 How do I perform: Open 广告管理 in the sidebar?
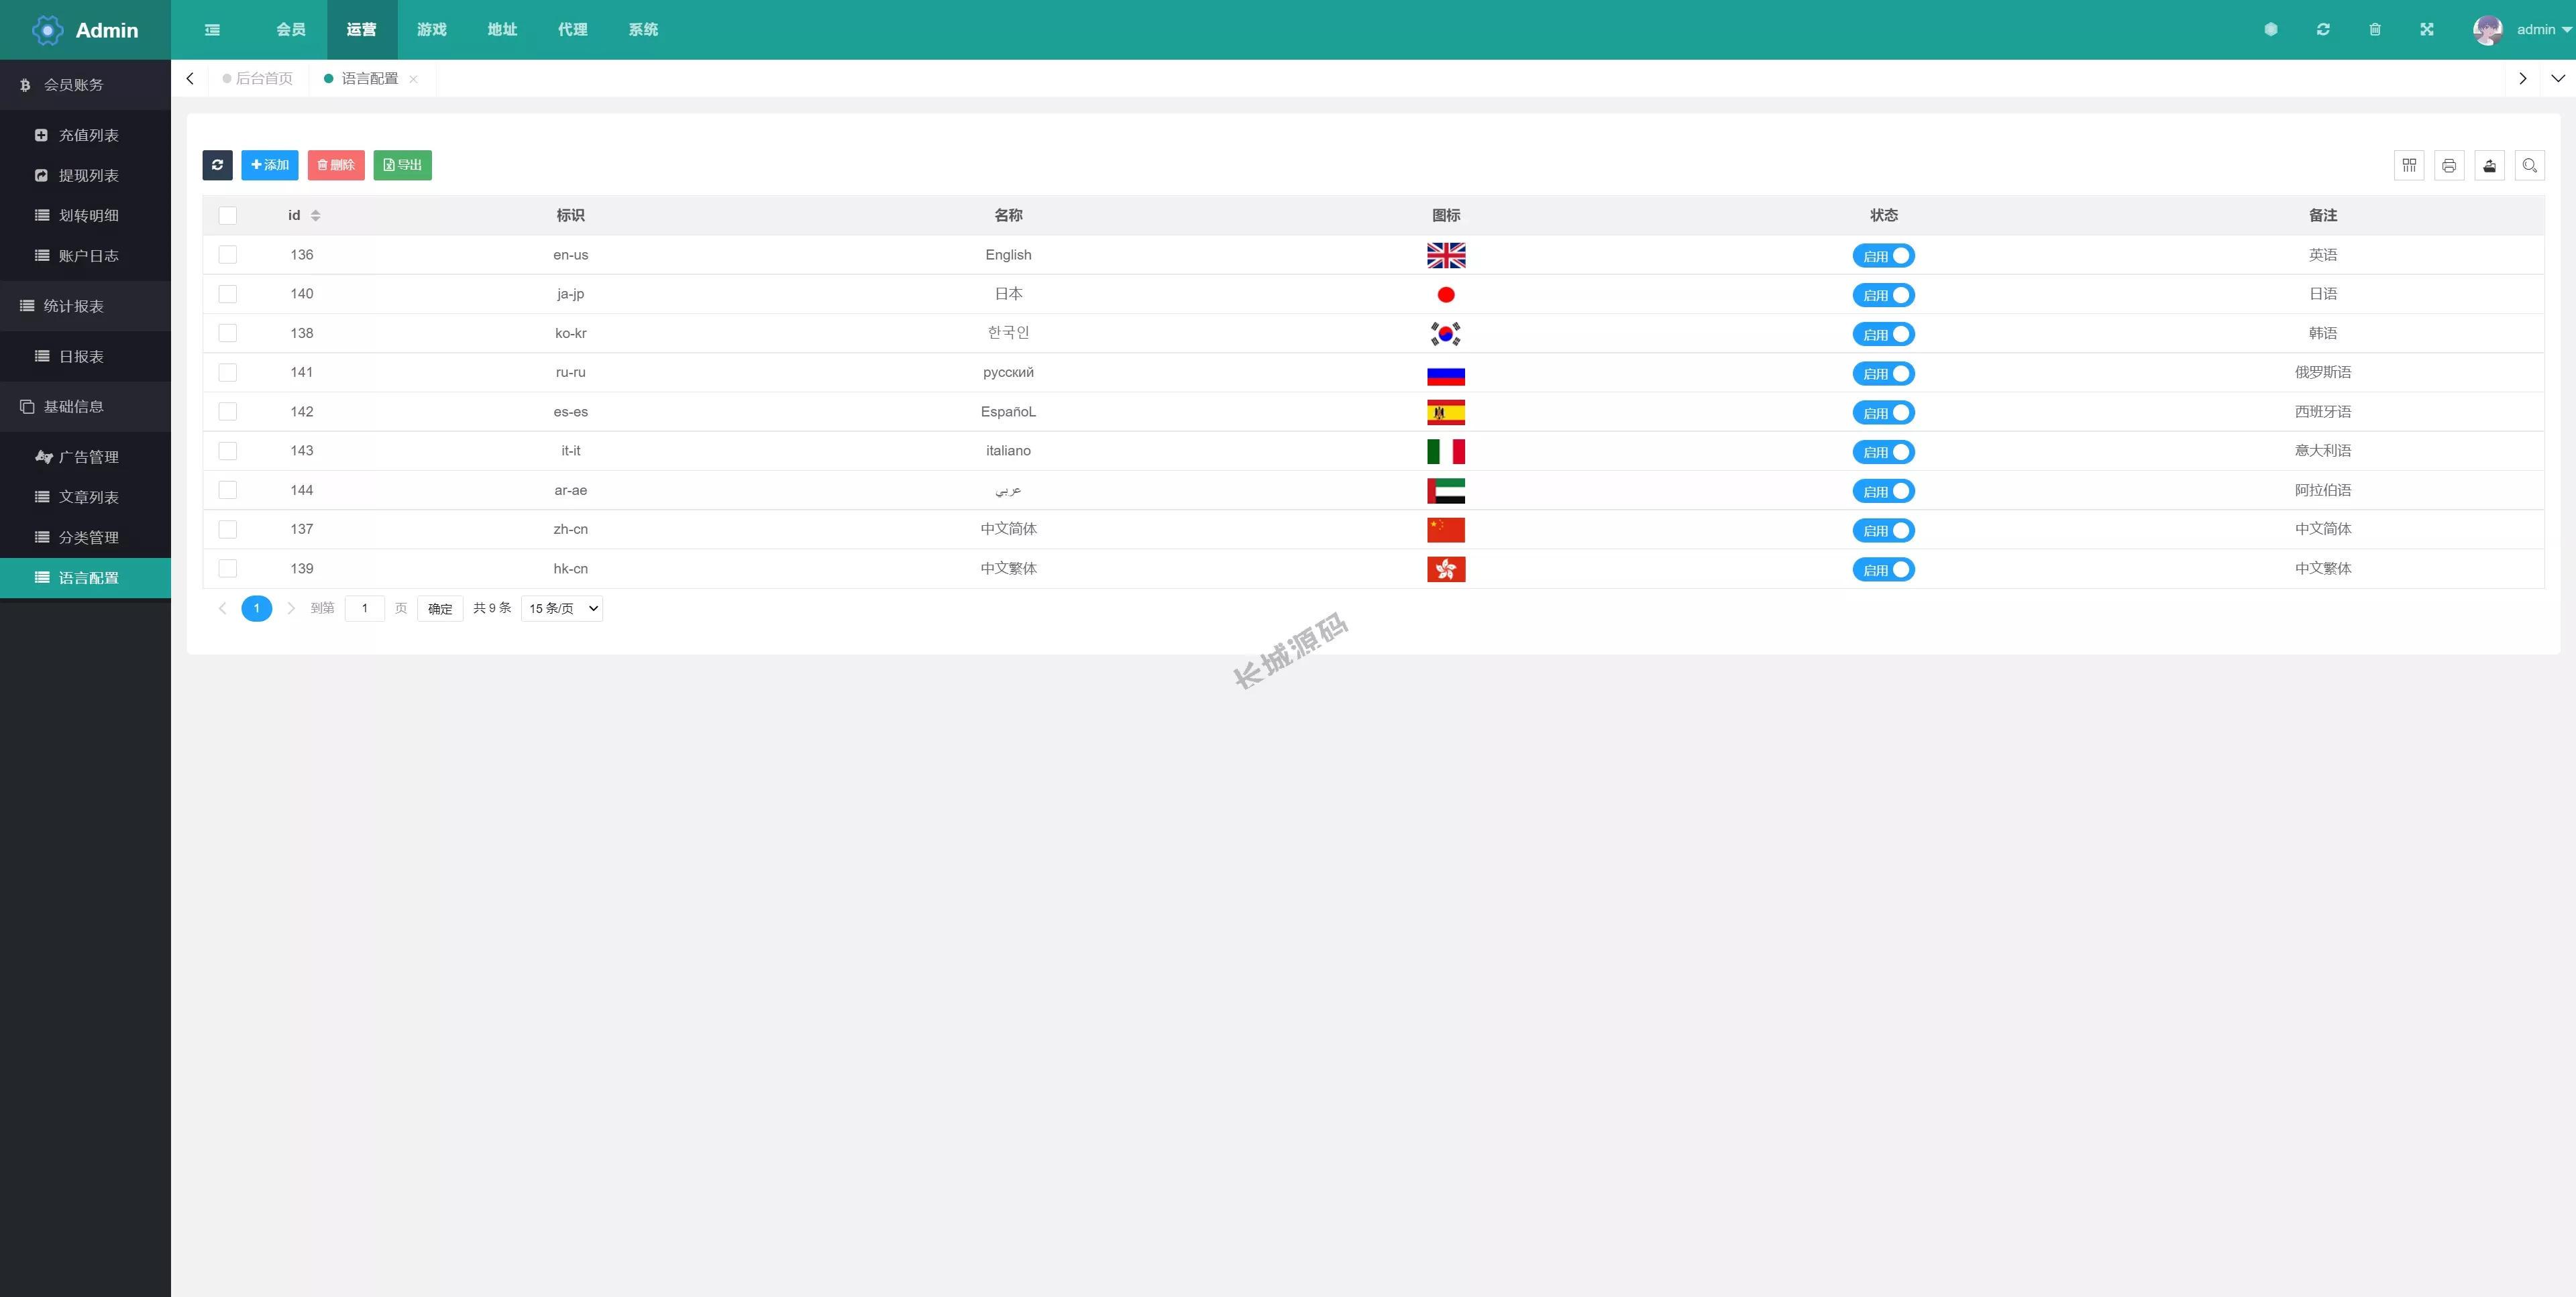(85, 457)
